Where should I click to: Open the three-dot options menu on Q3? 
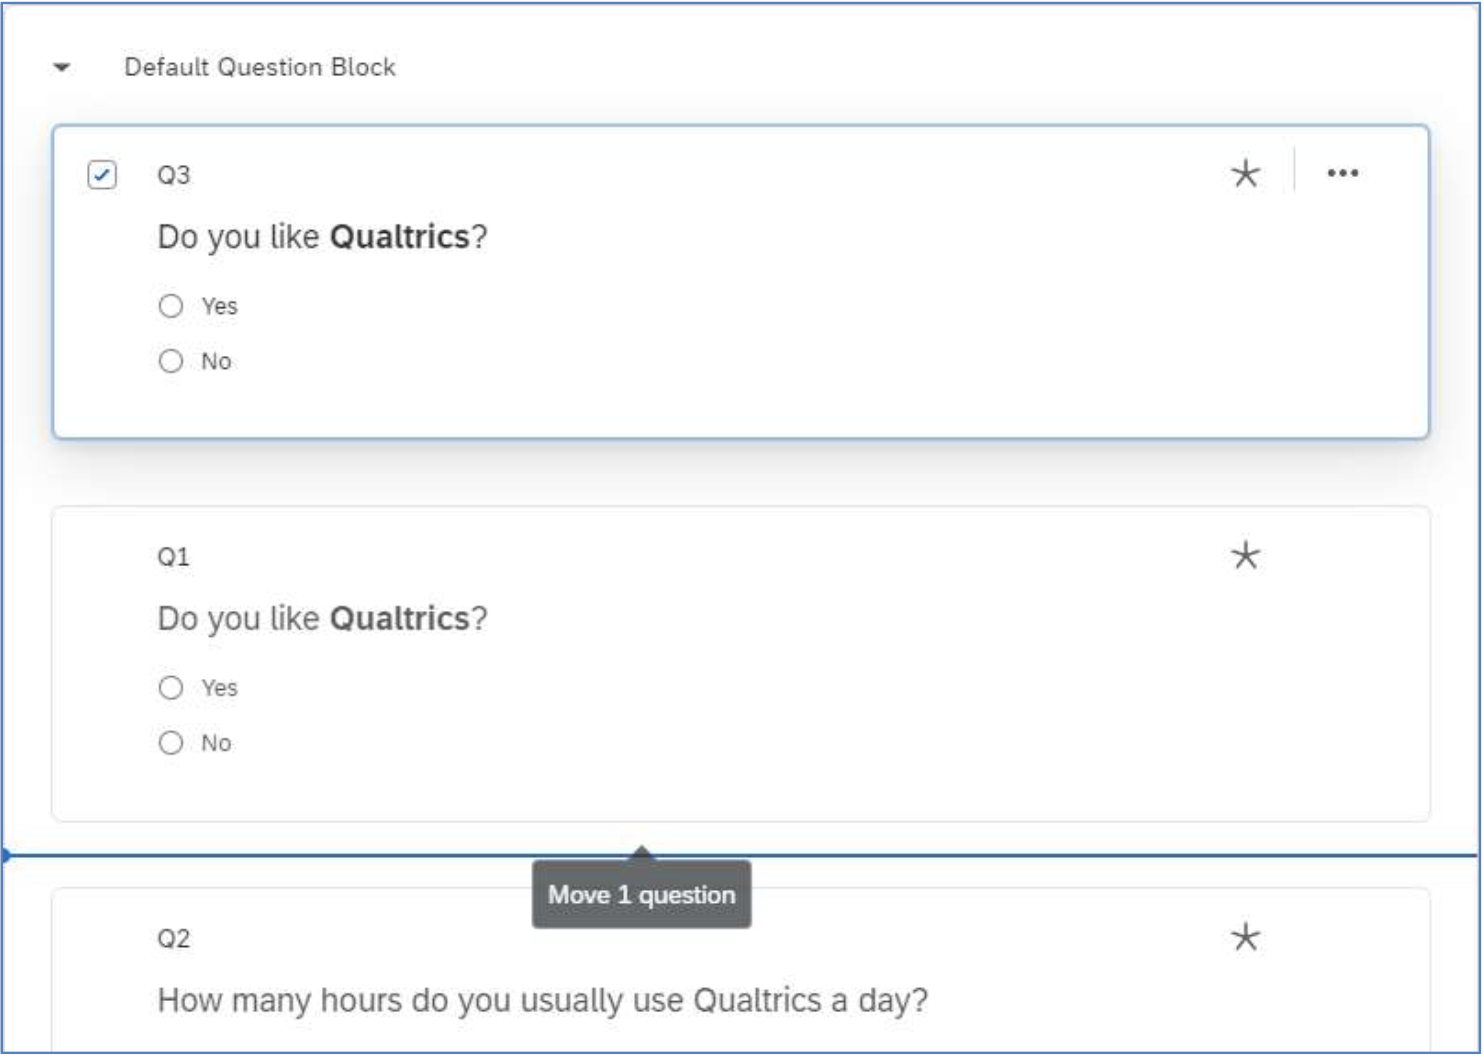[x=1343, y=173]
